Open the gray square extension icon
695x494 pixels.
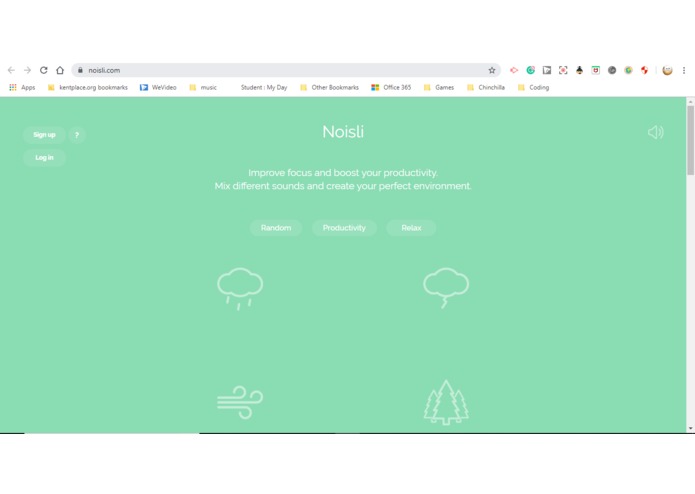coord(547,70)
